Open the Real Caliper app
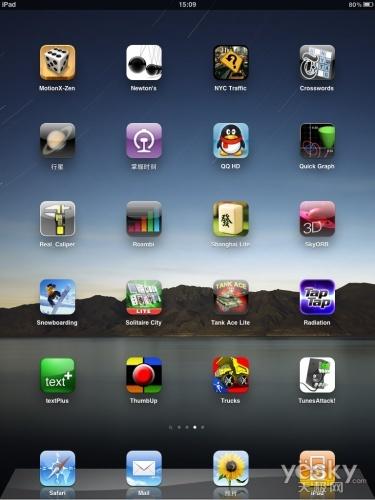The image size is (375, 500). pos(57,219)
